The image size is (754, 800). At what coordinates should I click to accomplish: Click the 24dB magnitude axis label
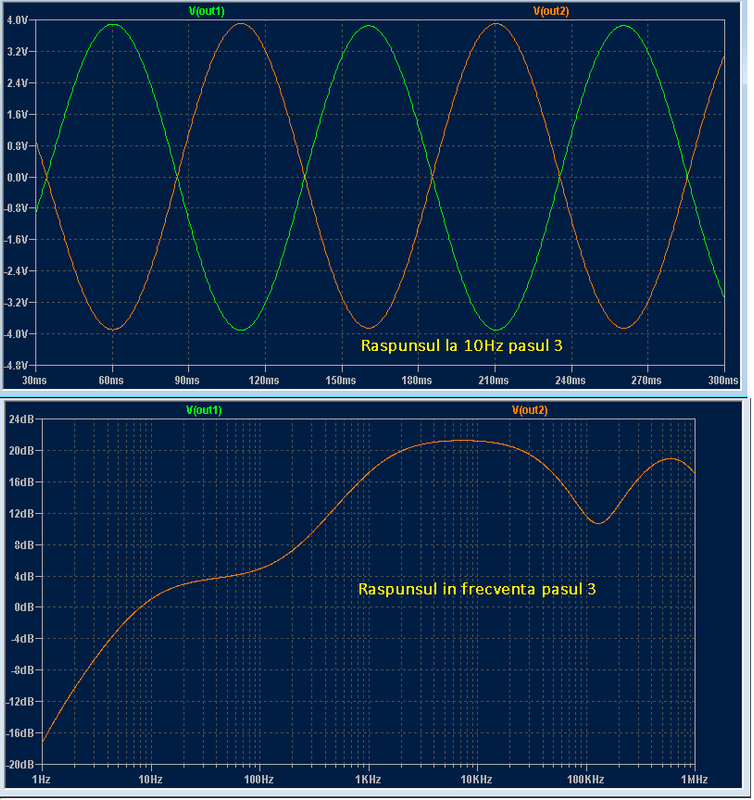coord(21,419)
